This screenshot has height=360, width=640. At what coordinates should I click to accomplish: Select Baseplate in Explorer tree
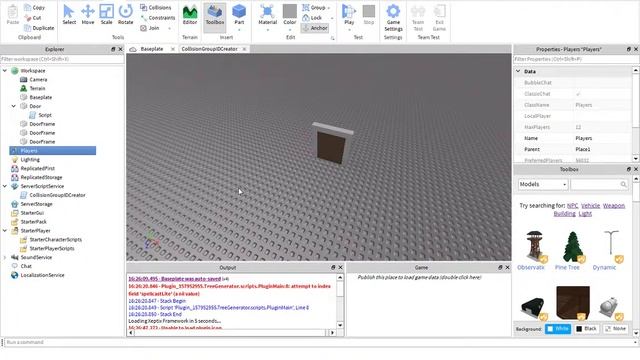pos(40,97)
